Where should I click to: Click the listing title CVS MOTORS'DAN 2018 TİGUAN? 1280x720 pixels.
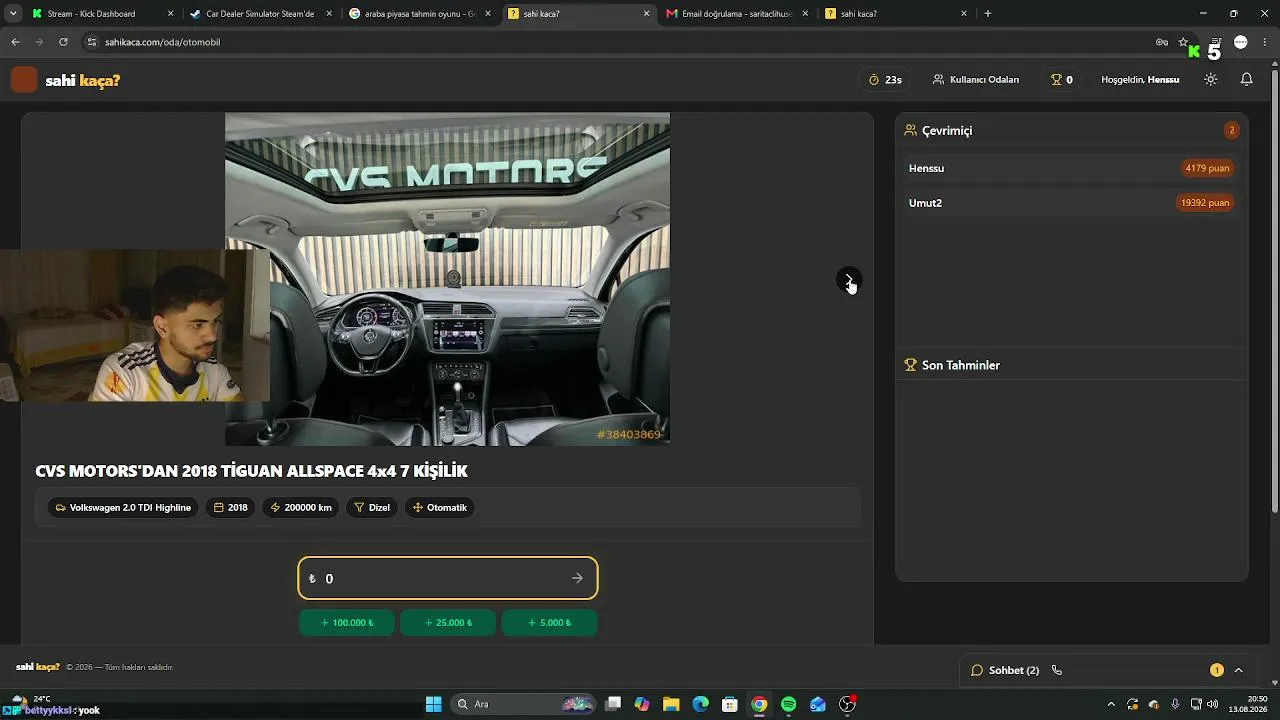(251, 471)
